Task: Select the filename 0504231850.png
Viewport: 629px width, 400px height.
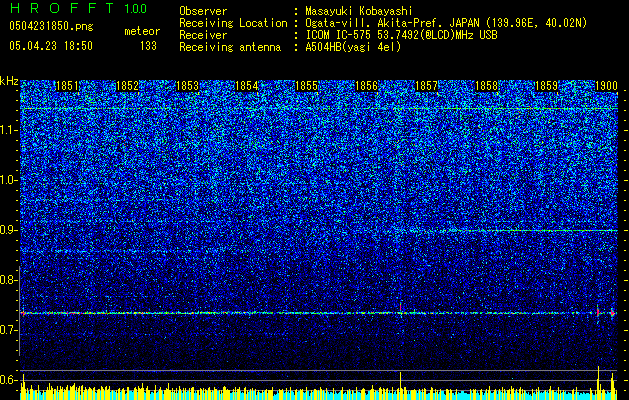Action: [51, 26]
